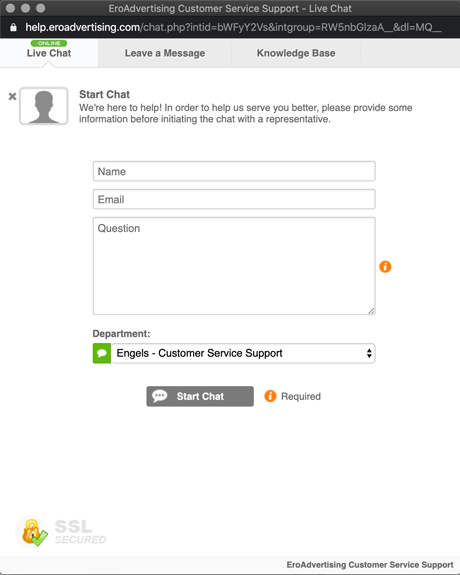
Task: Open the Leave a Message tab
Action: click(x=165, y=53)
